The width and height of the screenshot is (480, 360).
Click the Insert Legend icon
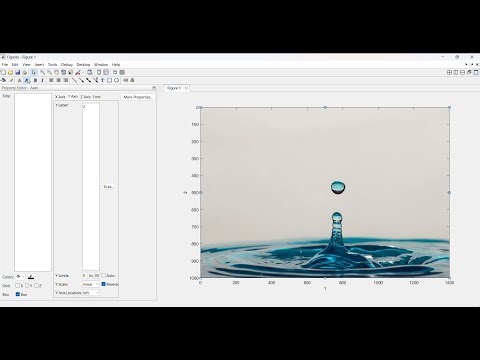point(106,72)
